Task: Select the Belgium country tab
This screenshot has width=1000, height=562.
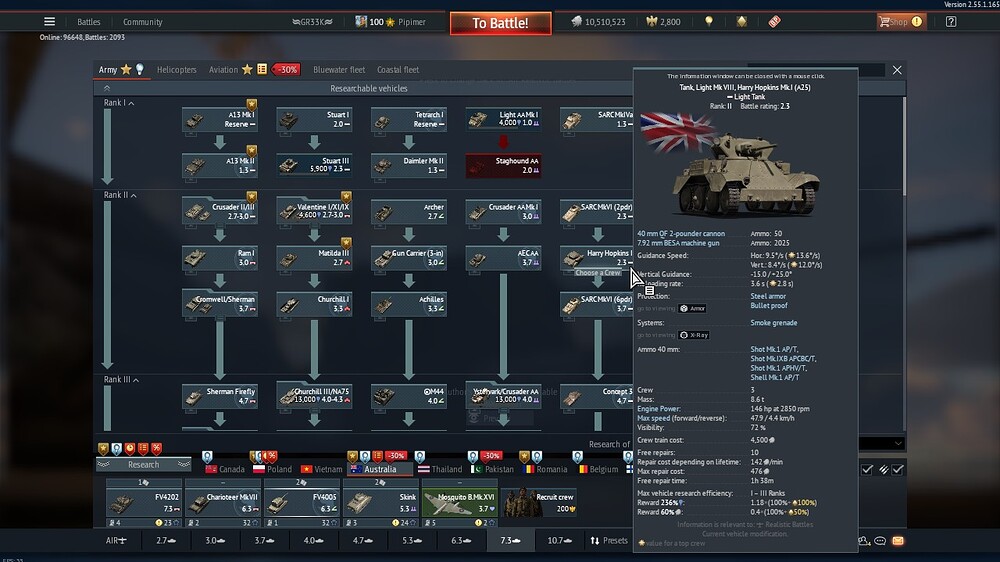Action: coord(598,469)
